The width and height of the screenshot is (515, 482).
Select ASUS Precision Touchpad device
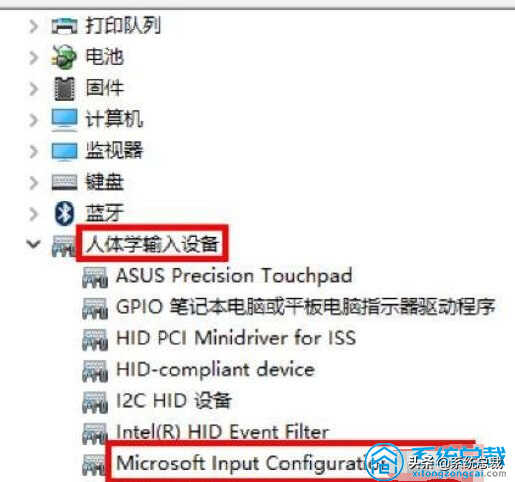pos(234,276)
